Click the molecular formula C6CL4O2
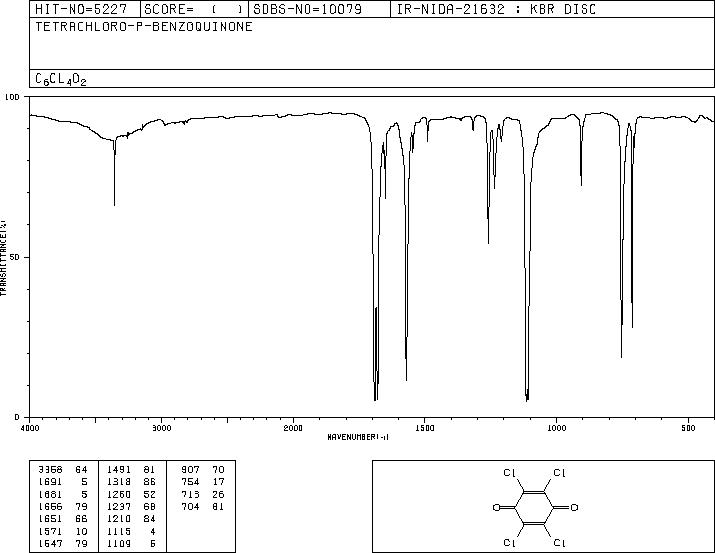This screenshot has width=715, height=553. click(x=61, y=79)
